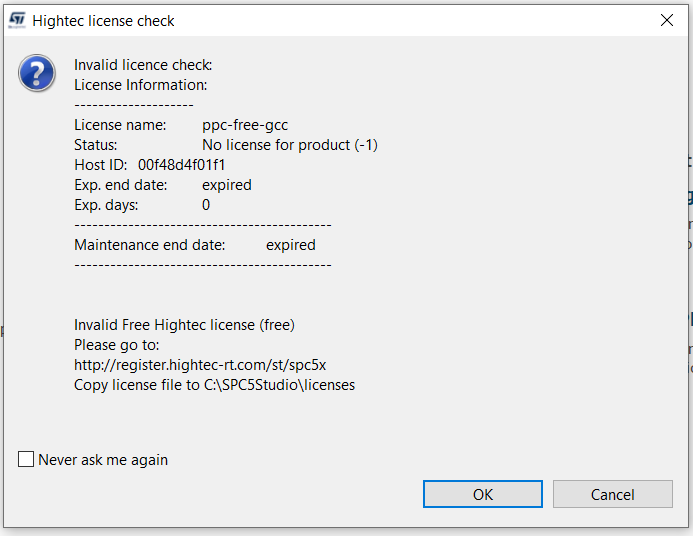Click the Host ID value 00f48d4f01f1
The height and width of the screenshot is (536, 693).
coord(182,165)
